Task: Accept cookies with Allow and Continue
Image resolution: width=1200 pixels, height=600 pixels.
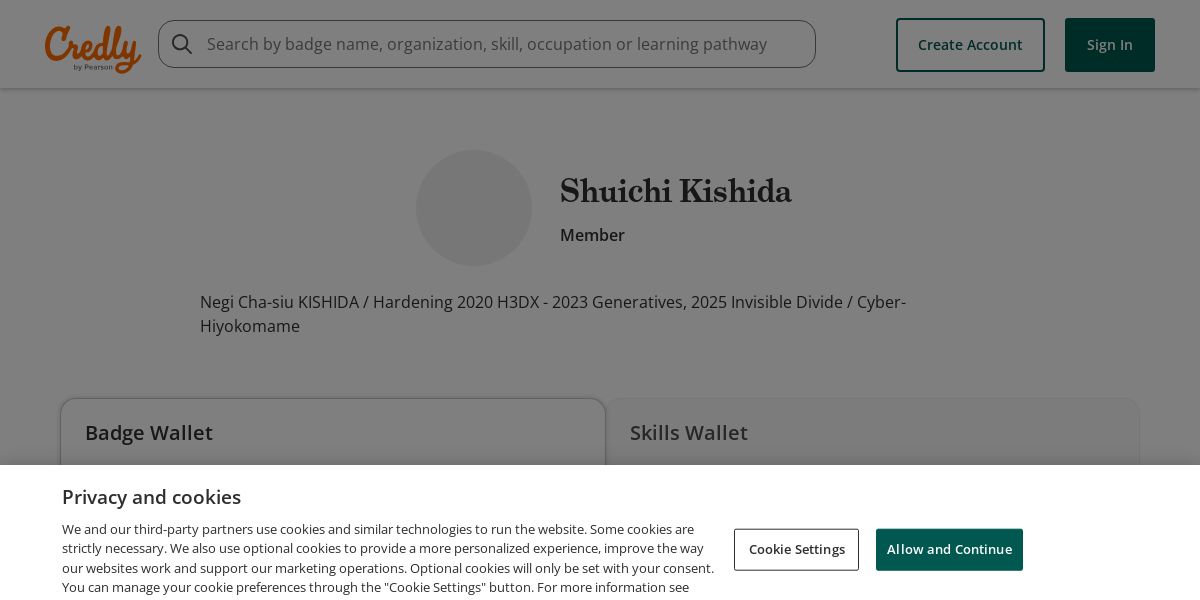Action: pyautogui.click(x=949, y=549)
